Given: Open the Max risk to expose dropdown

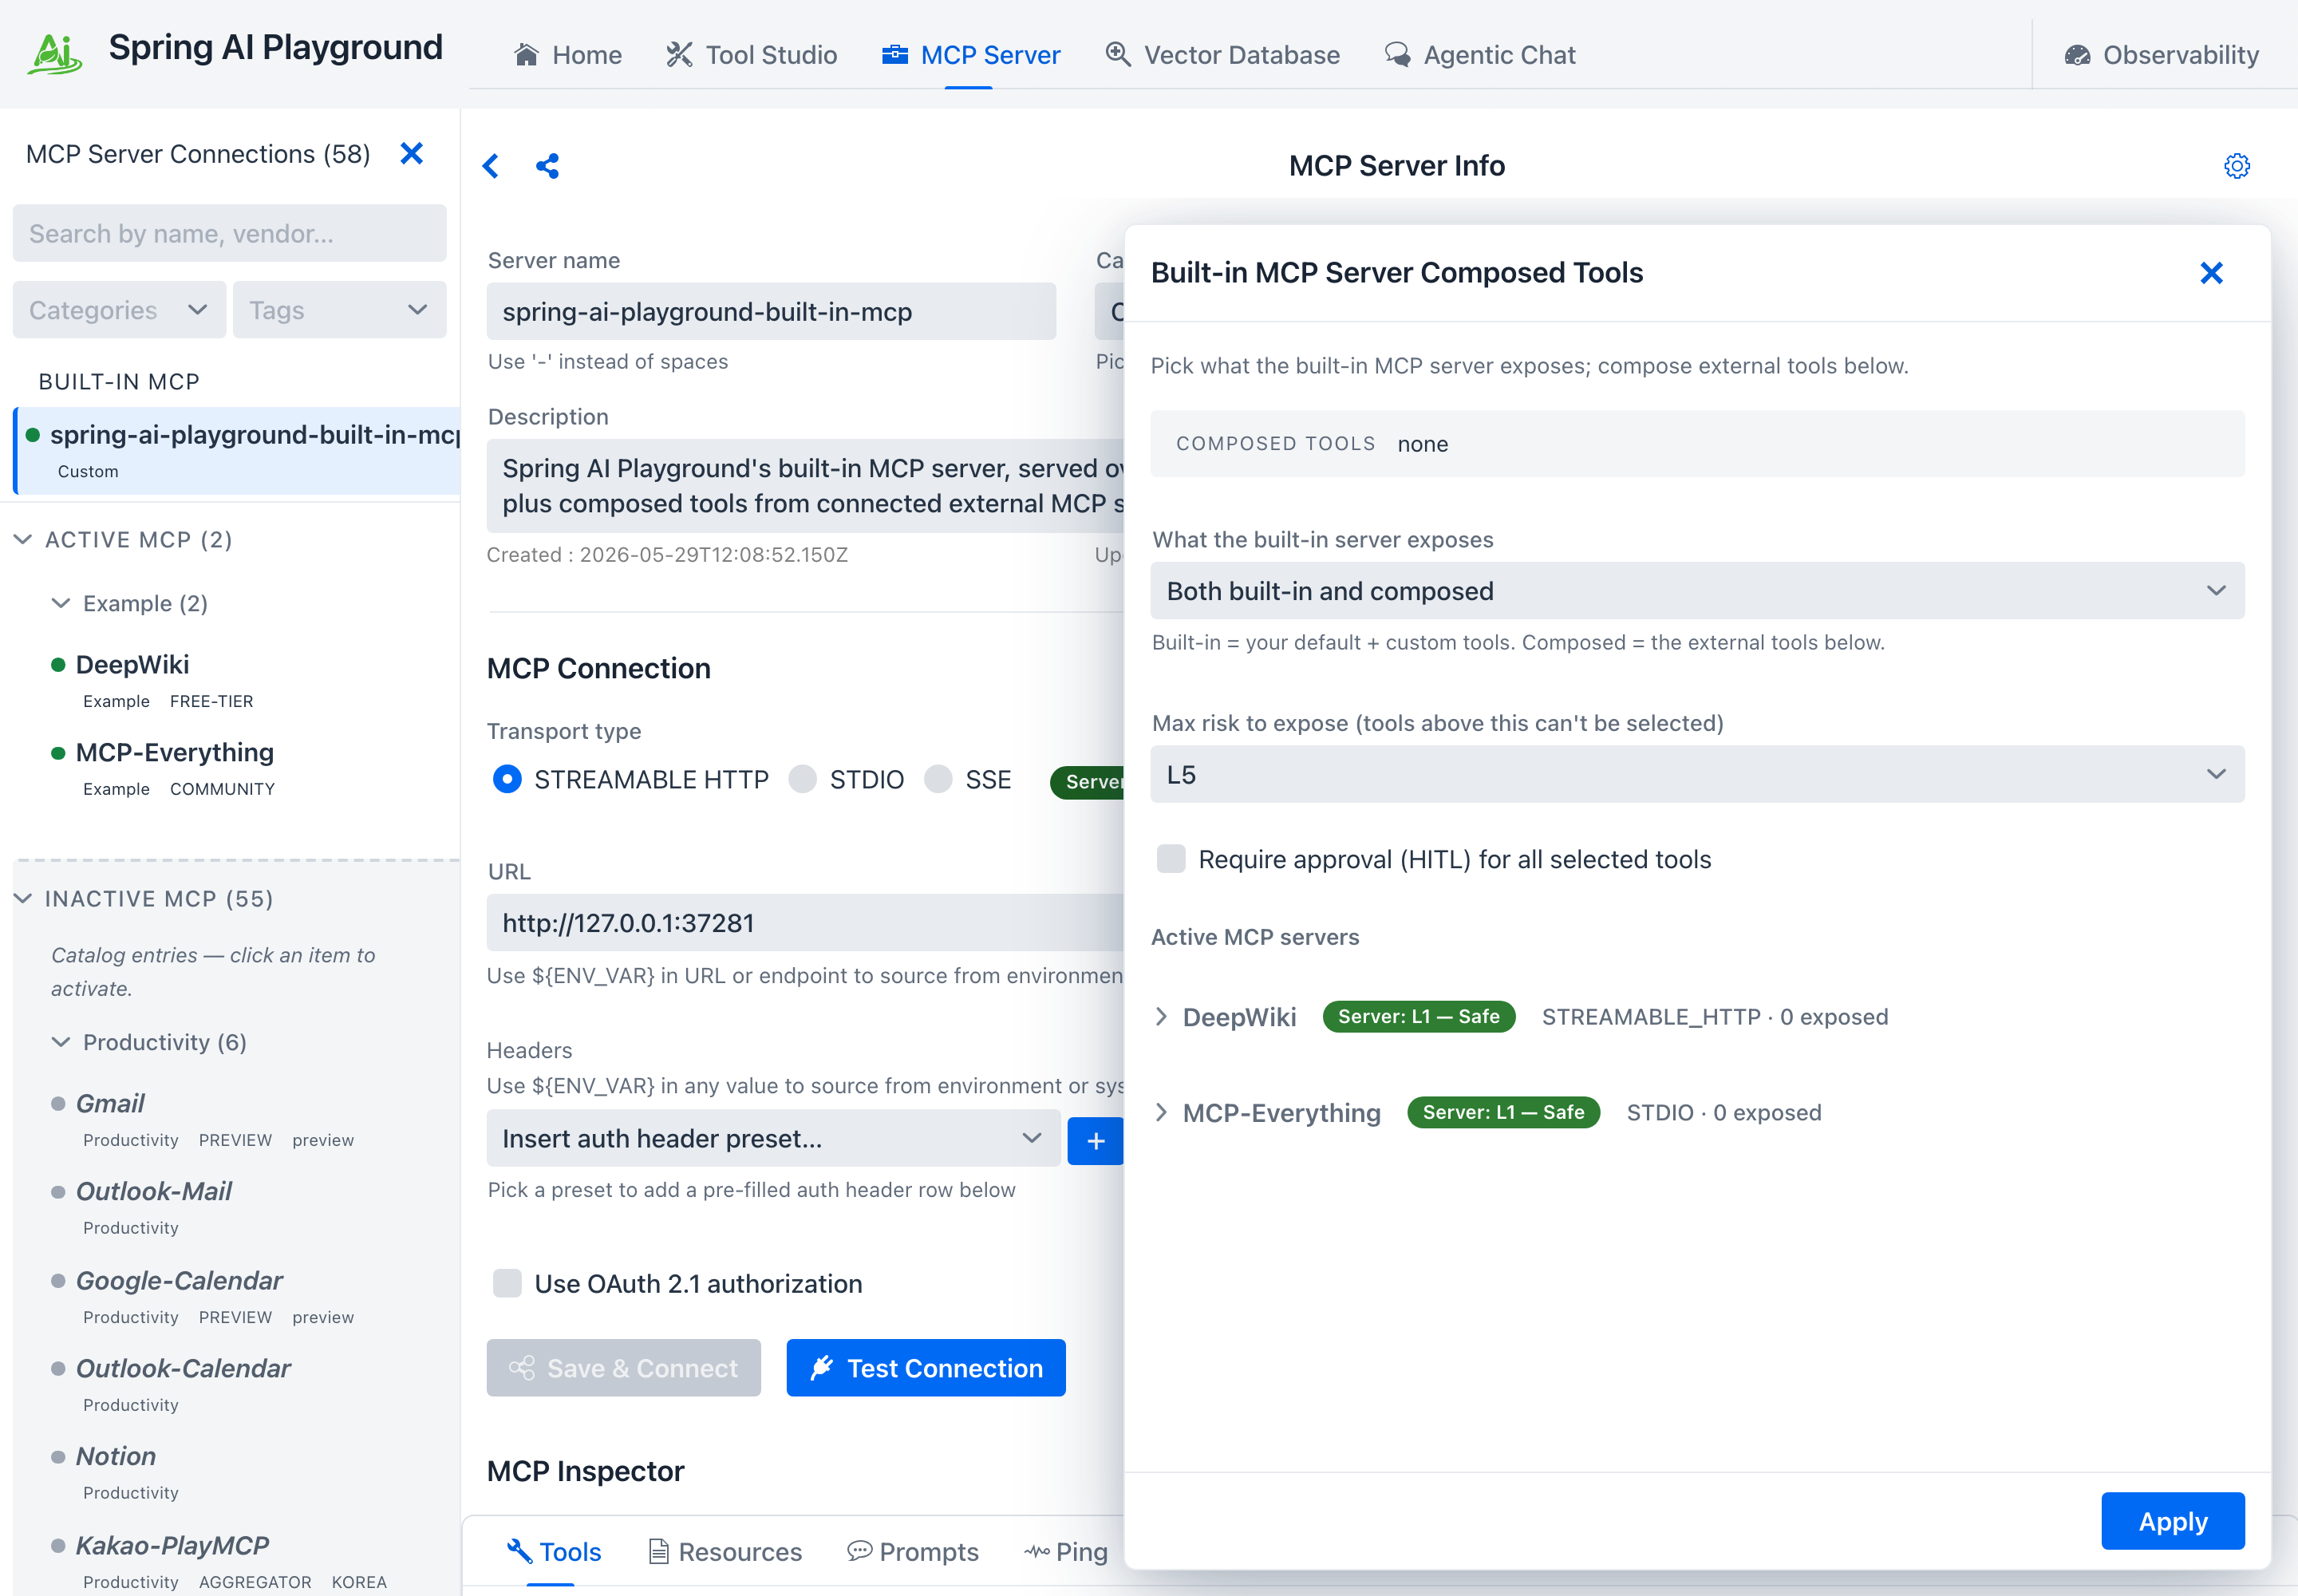Looking at the screenshot, I should point(1697,774).
